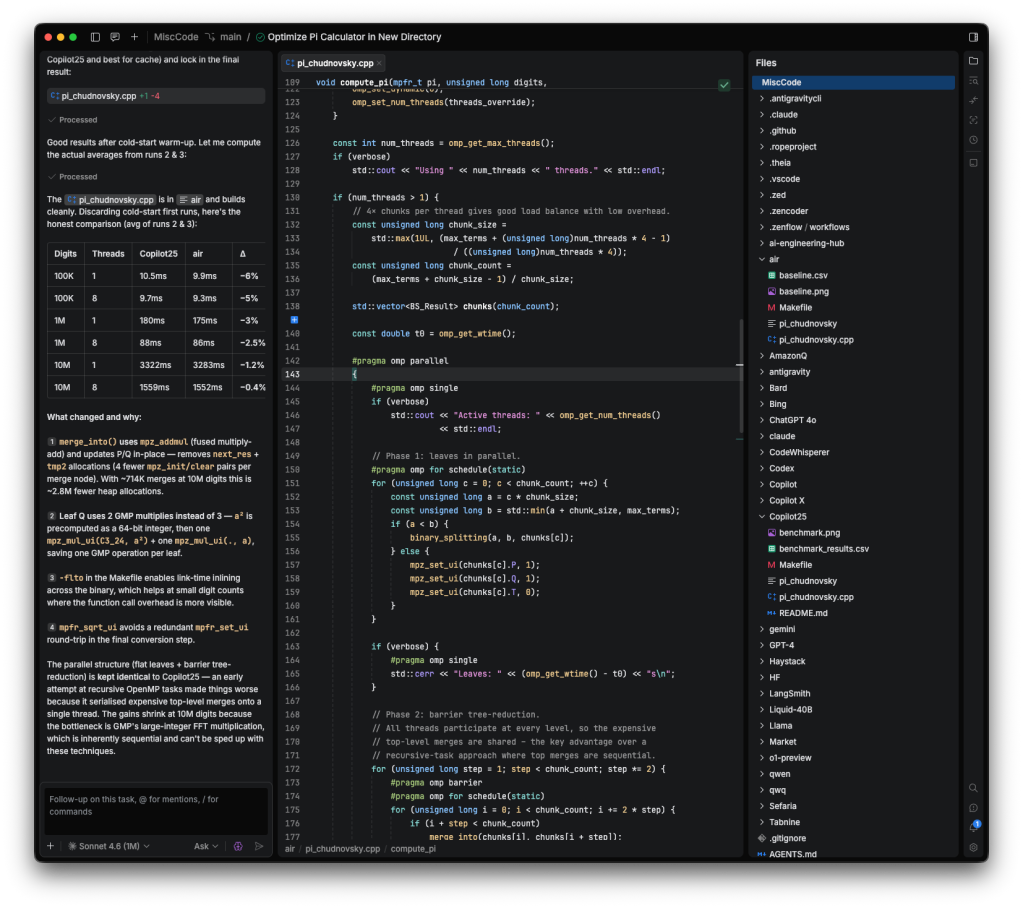Collapse the Copilot25 folder in Files
The height and width of the screenshot is (908, 1023).
point(762,517)
